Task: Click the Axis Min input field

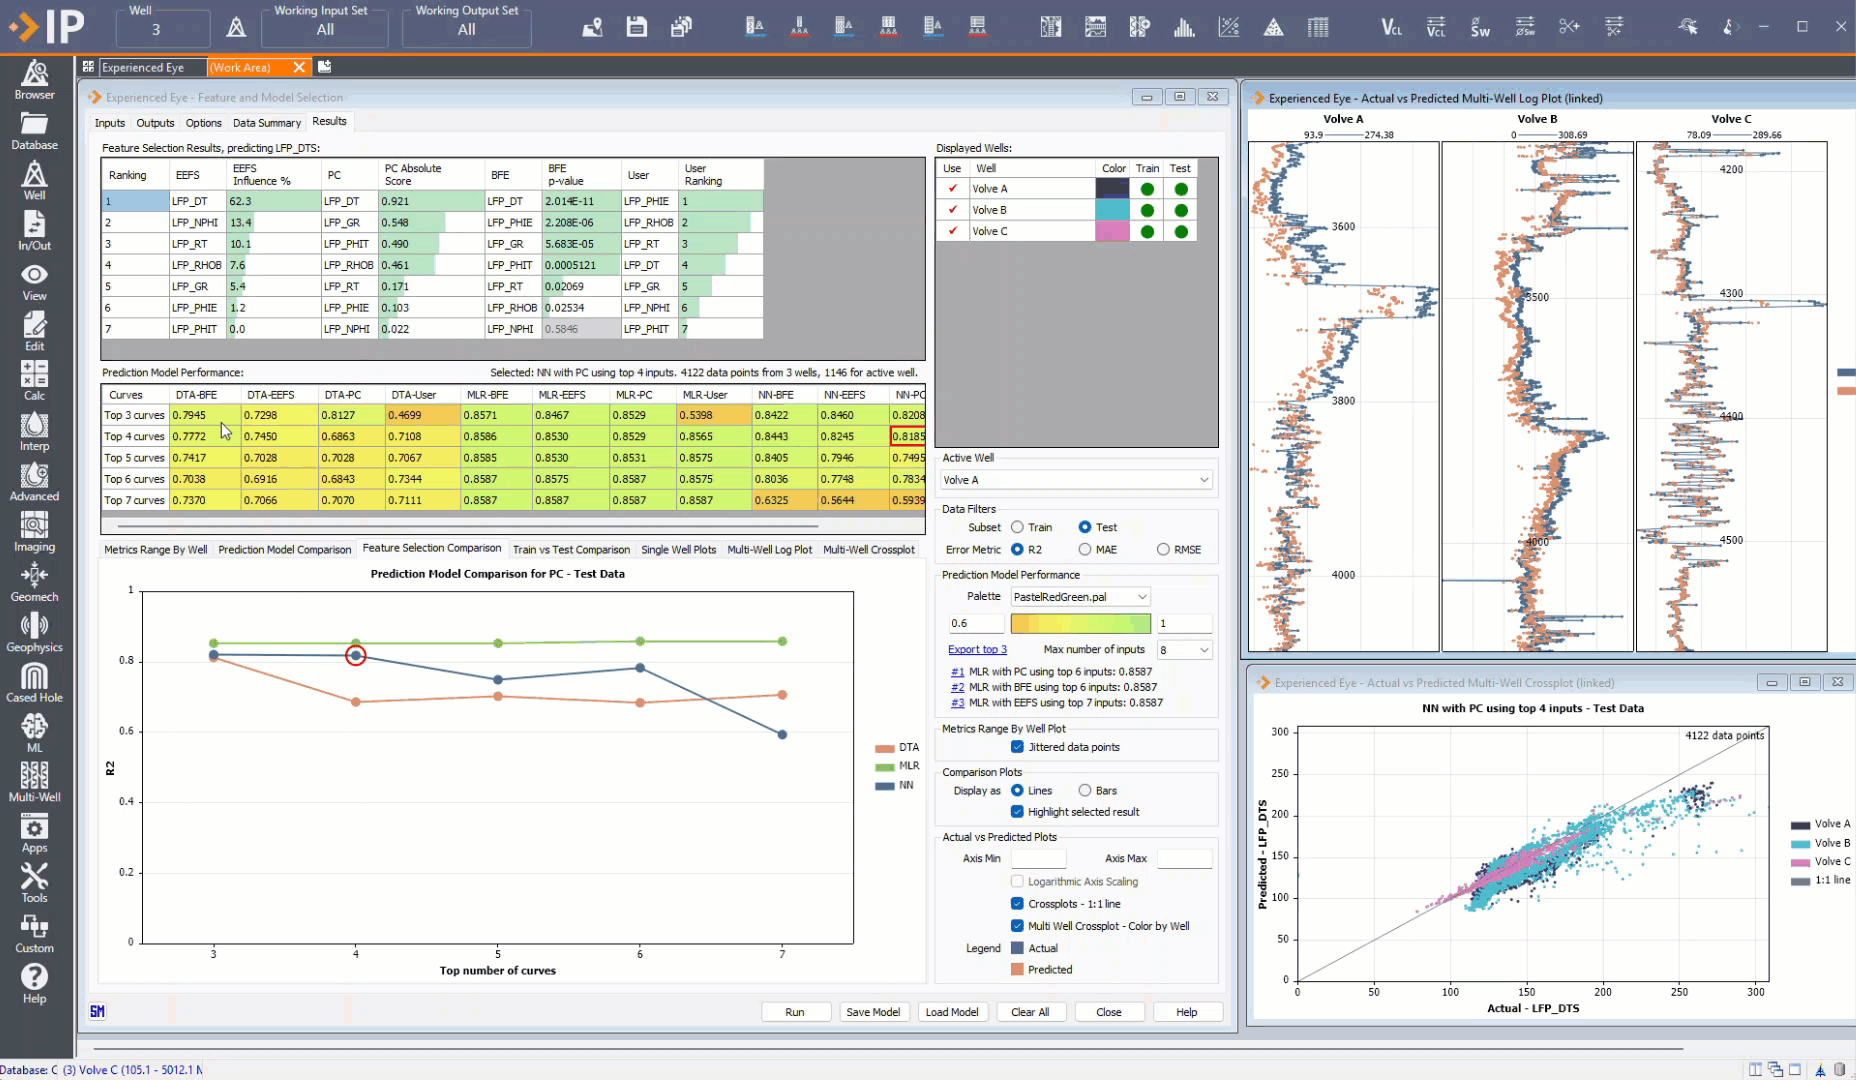Action: [1038, 859]
